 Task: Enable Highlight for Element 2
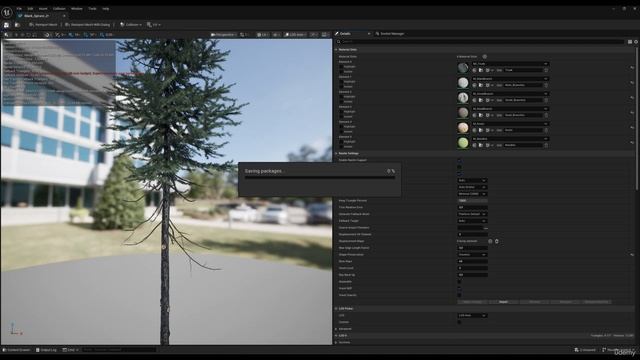coord(341,97)
